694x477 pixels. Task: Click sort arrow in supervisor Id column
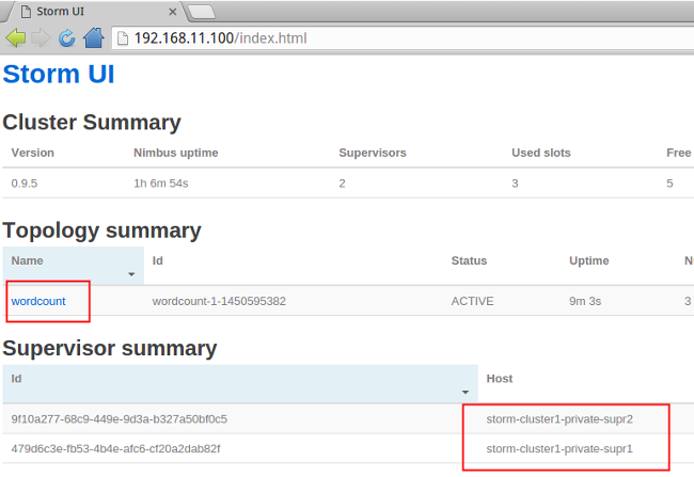pyautogui.click(x=465, y=392)
